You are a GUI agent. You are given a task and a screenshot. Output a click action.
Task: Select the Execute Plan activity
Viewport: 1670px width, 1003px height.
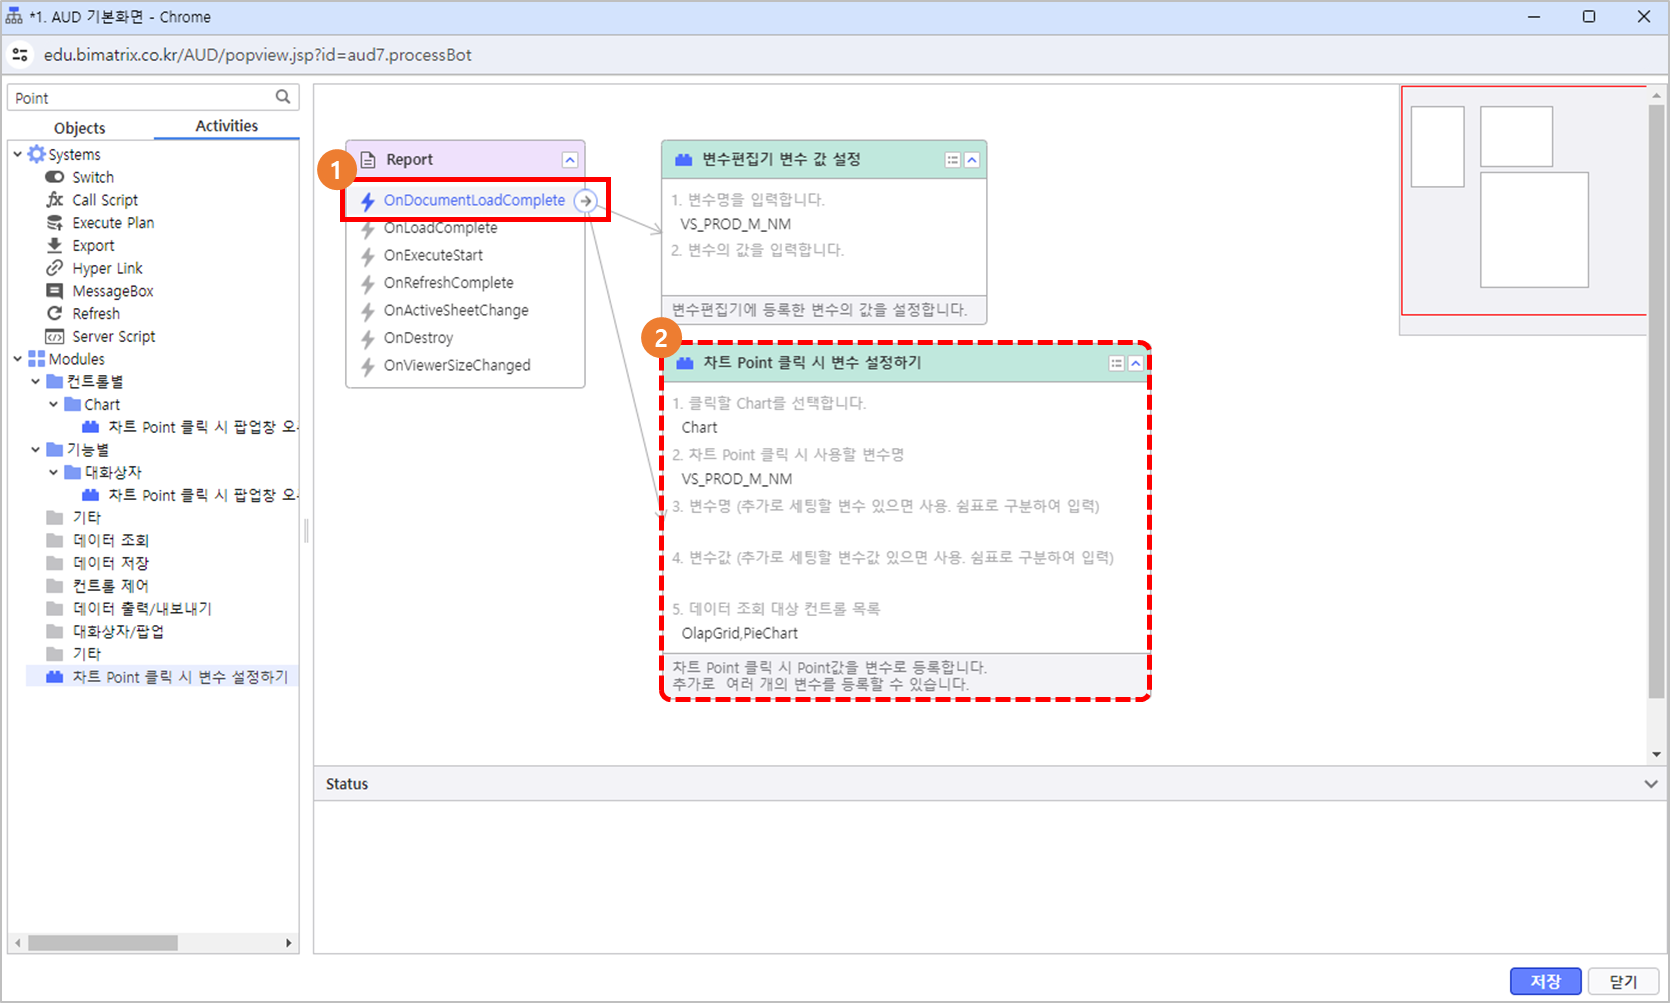point(113,223)
